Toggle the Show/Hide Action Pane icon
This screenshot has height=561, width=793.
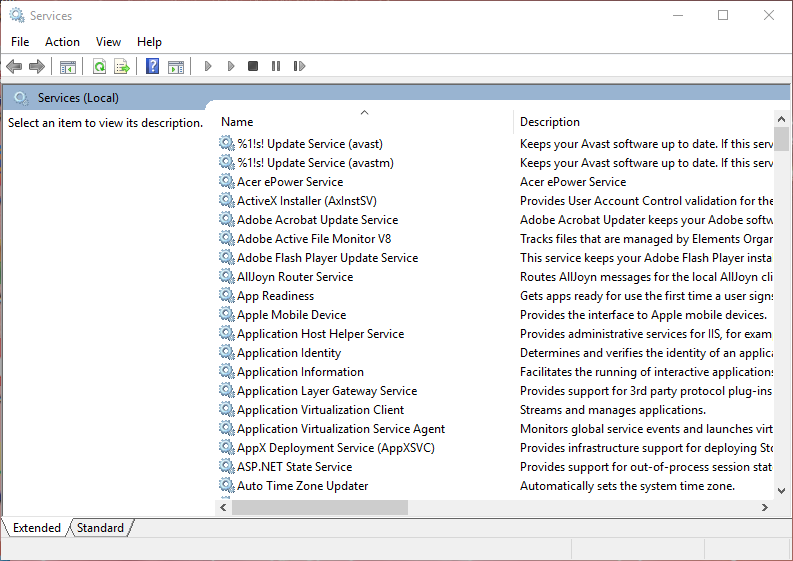(x=176, y=66)
